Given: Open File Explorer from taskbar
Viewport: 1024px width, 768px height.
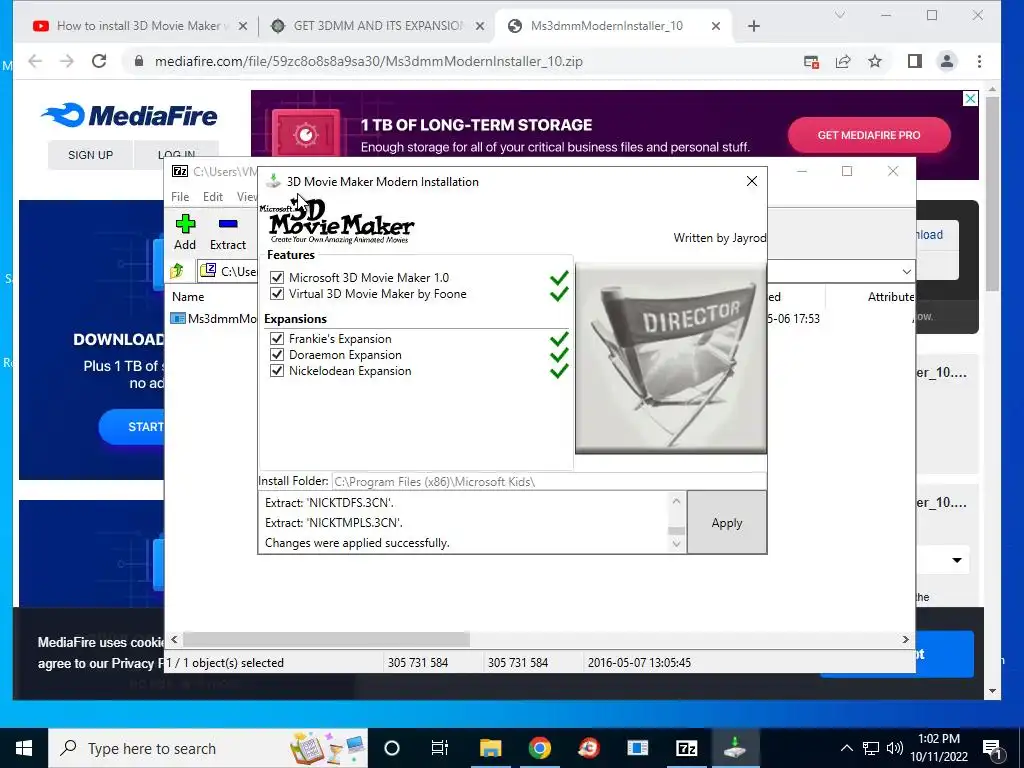Looking at the screenshot, I should 490,748.
